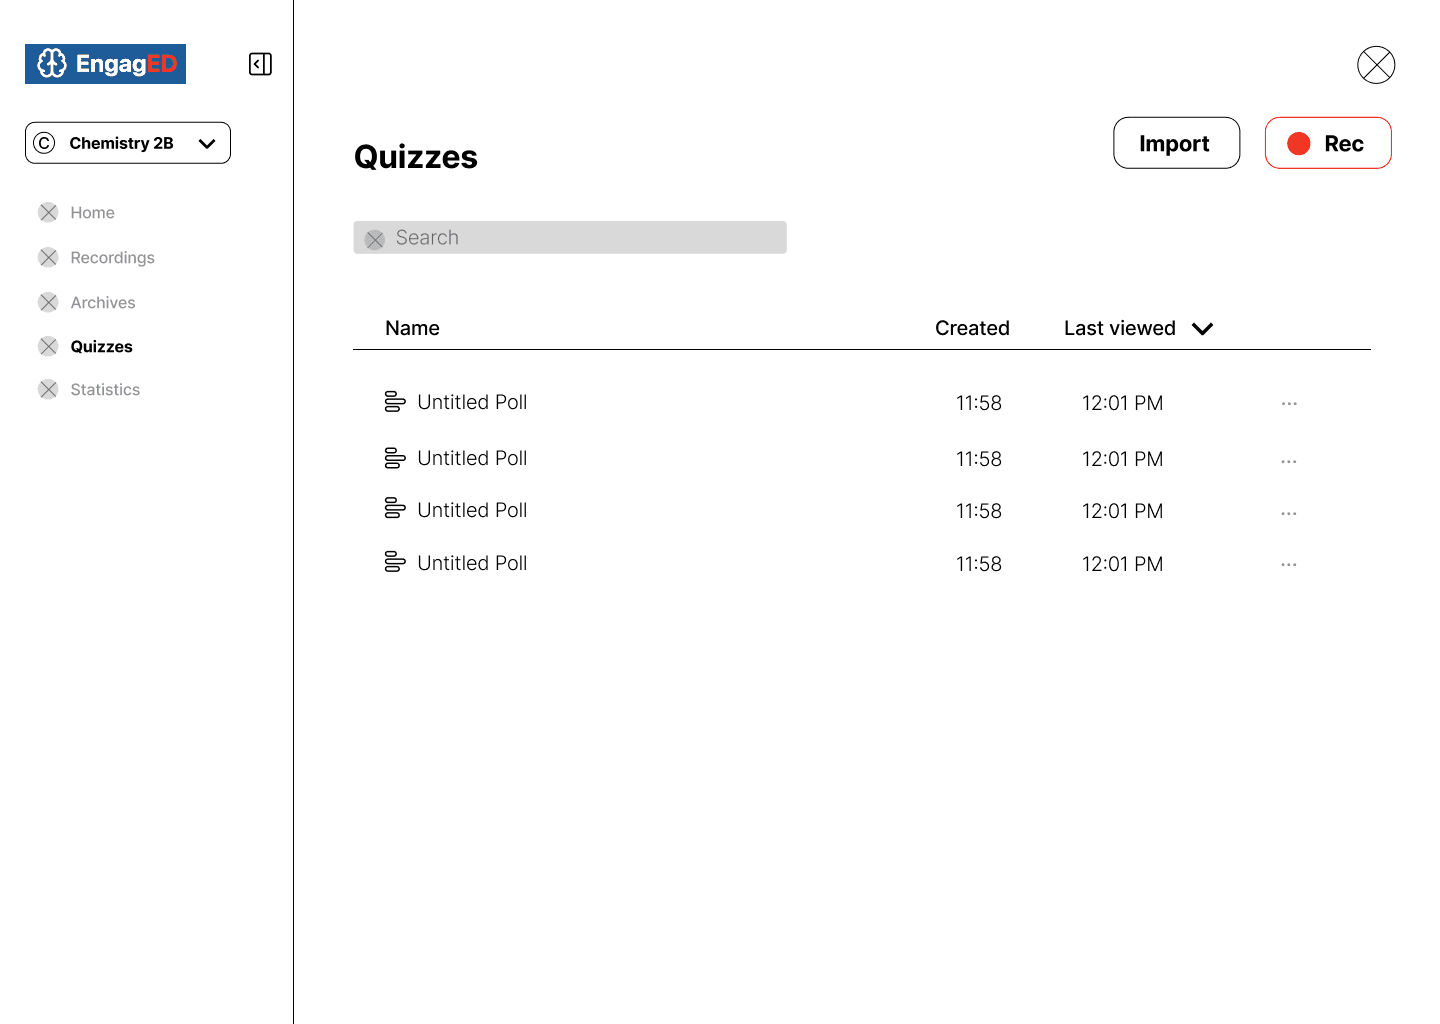Sort the table by Created column
This screenshot has width=1440, height=1024.
[972, 328]
